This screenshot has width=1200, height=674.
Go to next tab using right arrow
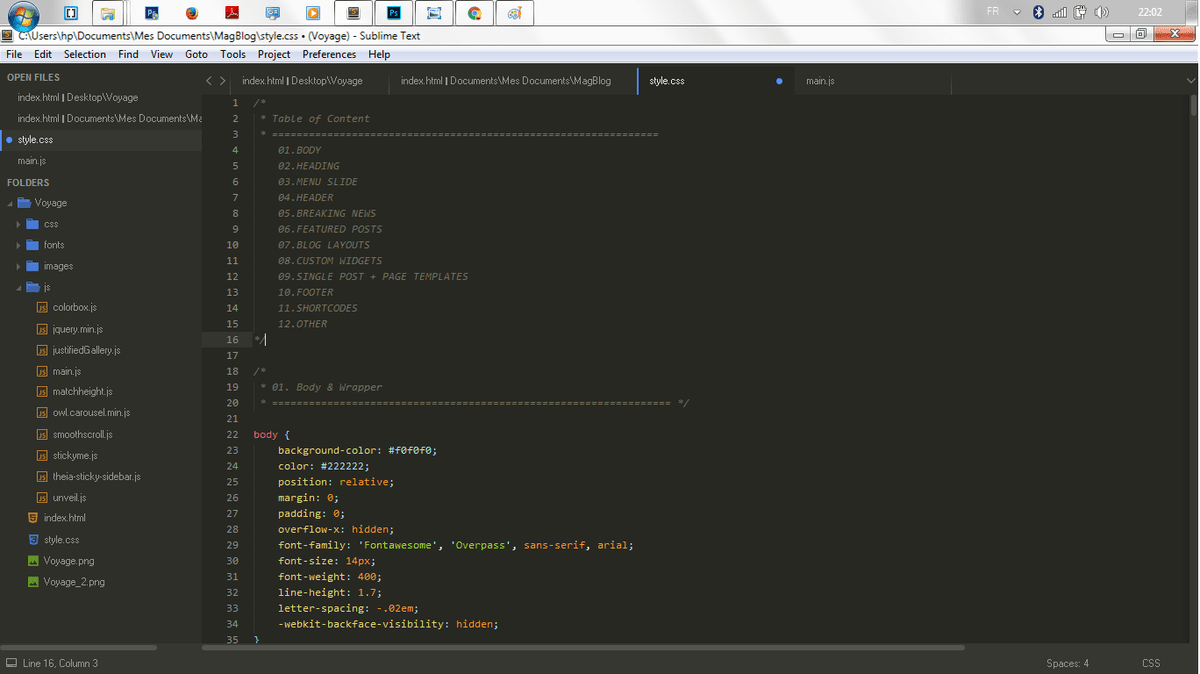coord(222,81)
